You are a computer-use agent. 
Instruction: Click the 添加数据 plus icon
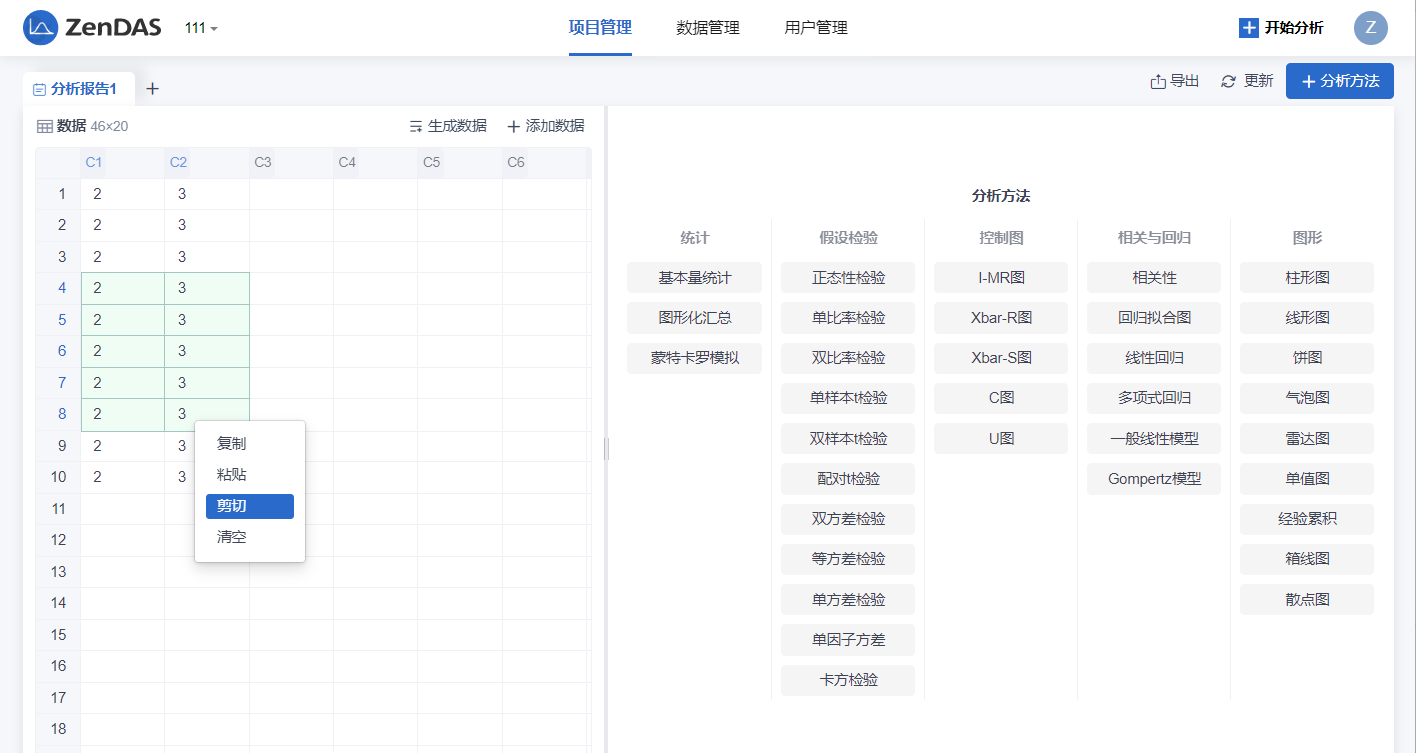click(514, 126)
